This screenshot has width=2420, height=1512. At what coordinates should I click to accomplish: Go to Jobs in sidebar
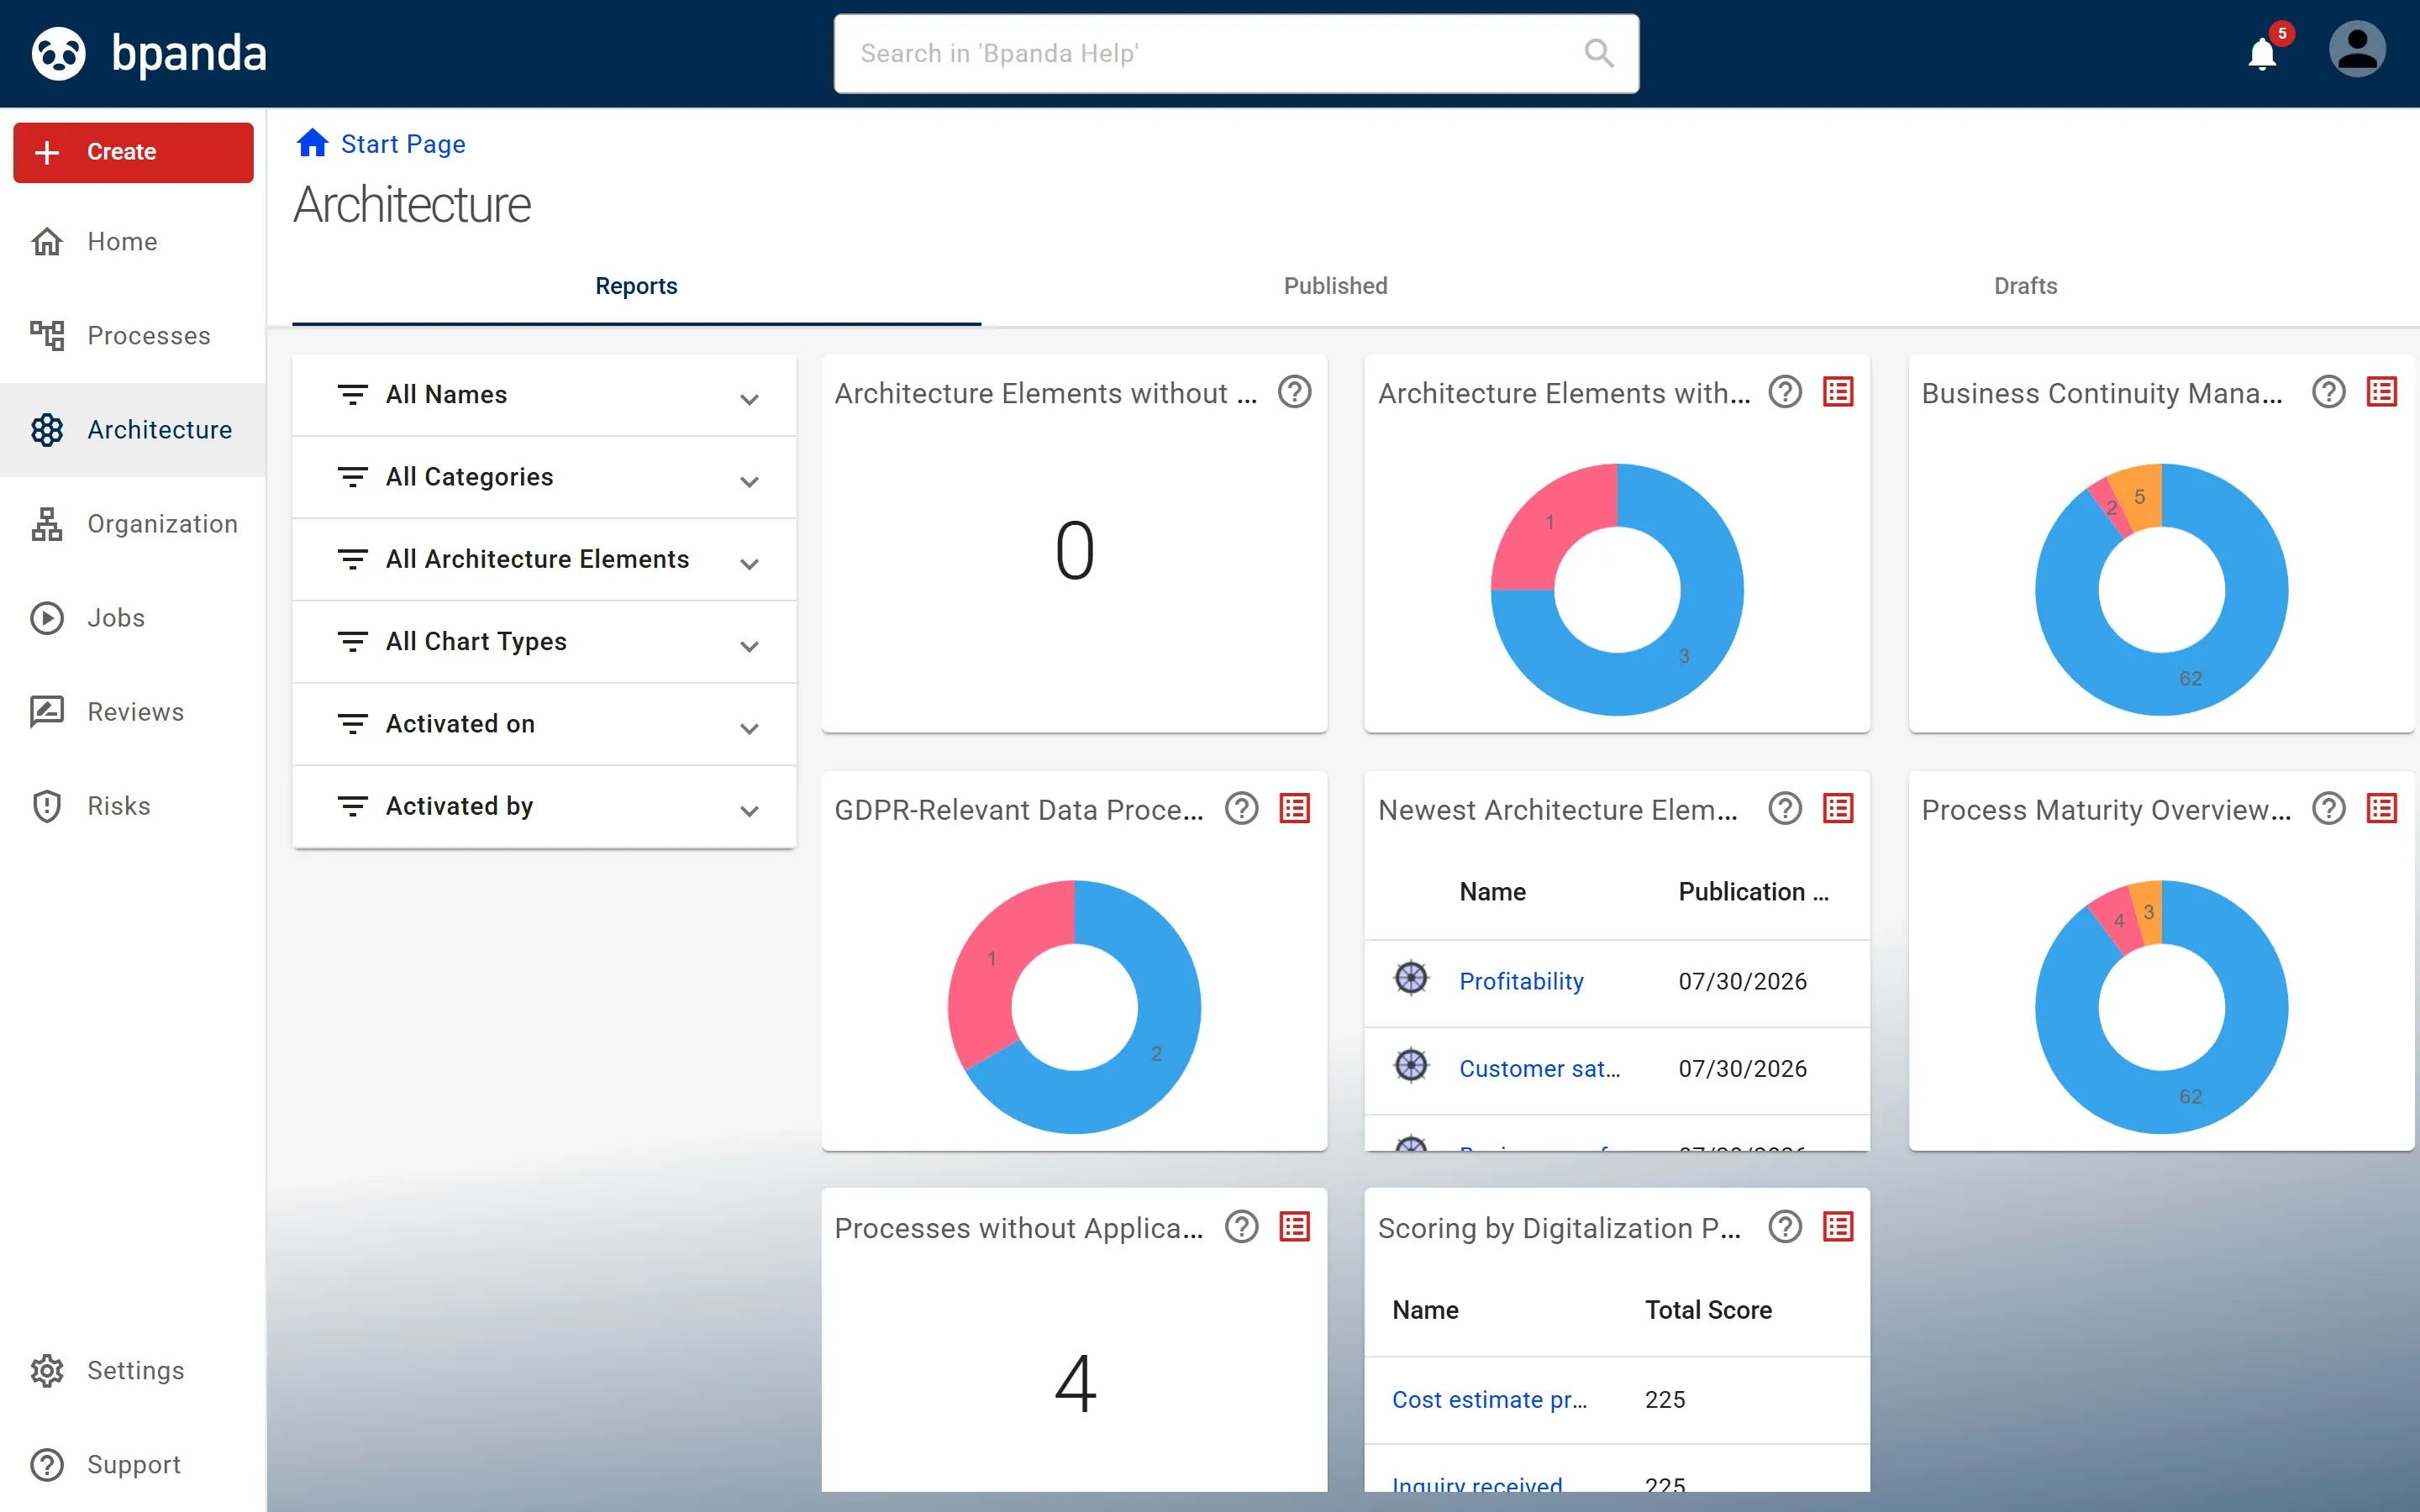[x=133, y=617]
